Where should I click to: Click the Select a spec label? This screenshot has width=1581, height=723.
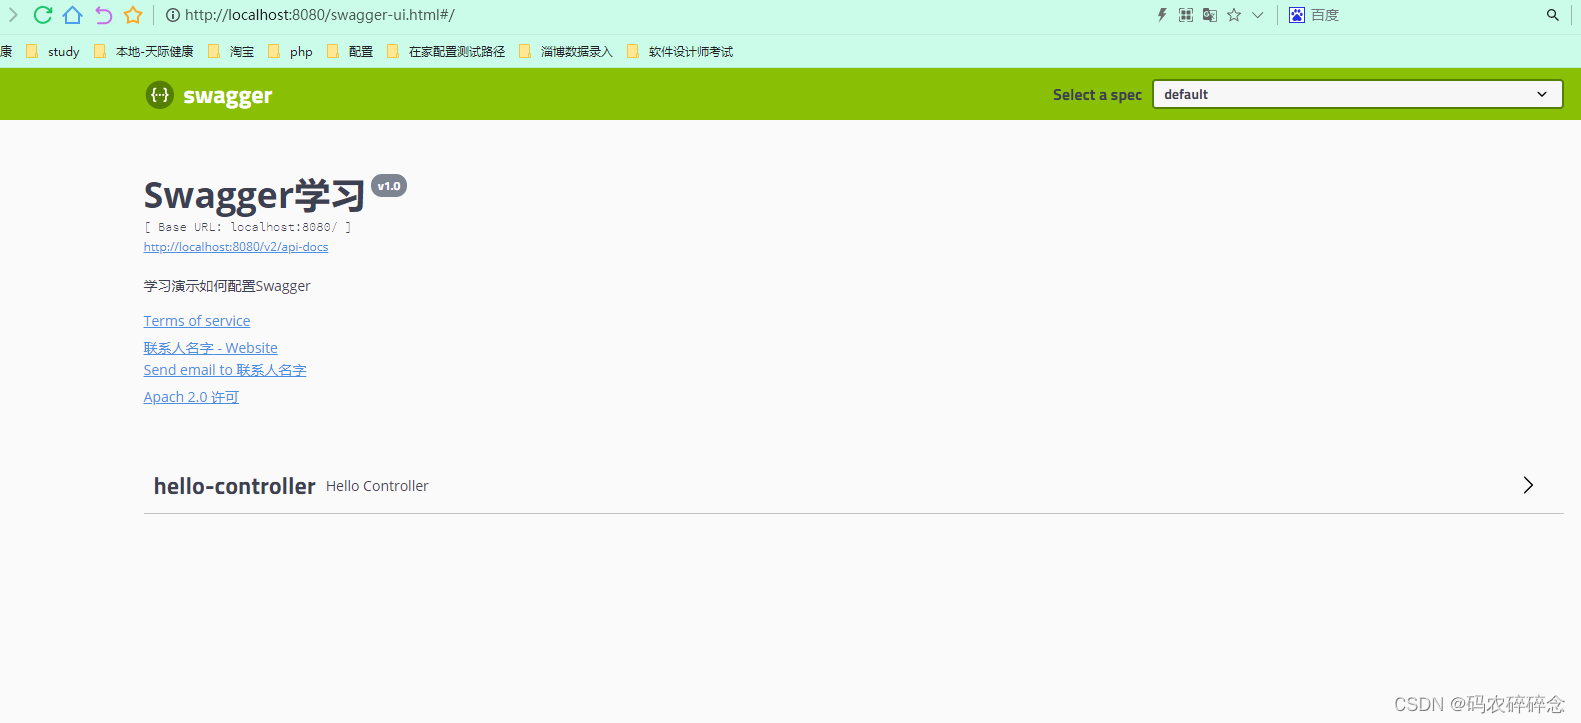point(1097,95)
